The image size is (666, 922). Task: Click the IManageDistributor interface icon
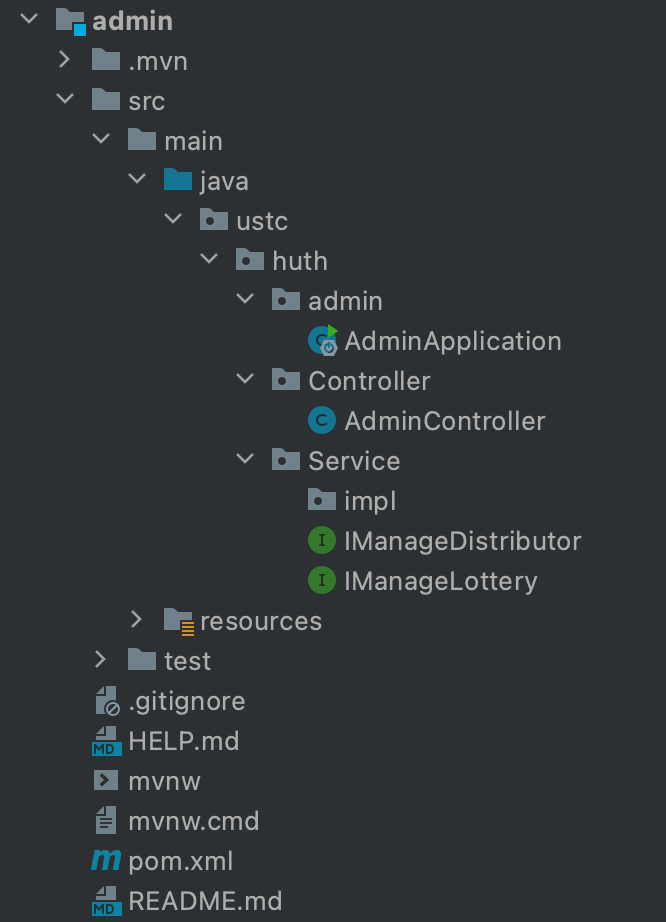pos(322,541)
